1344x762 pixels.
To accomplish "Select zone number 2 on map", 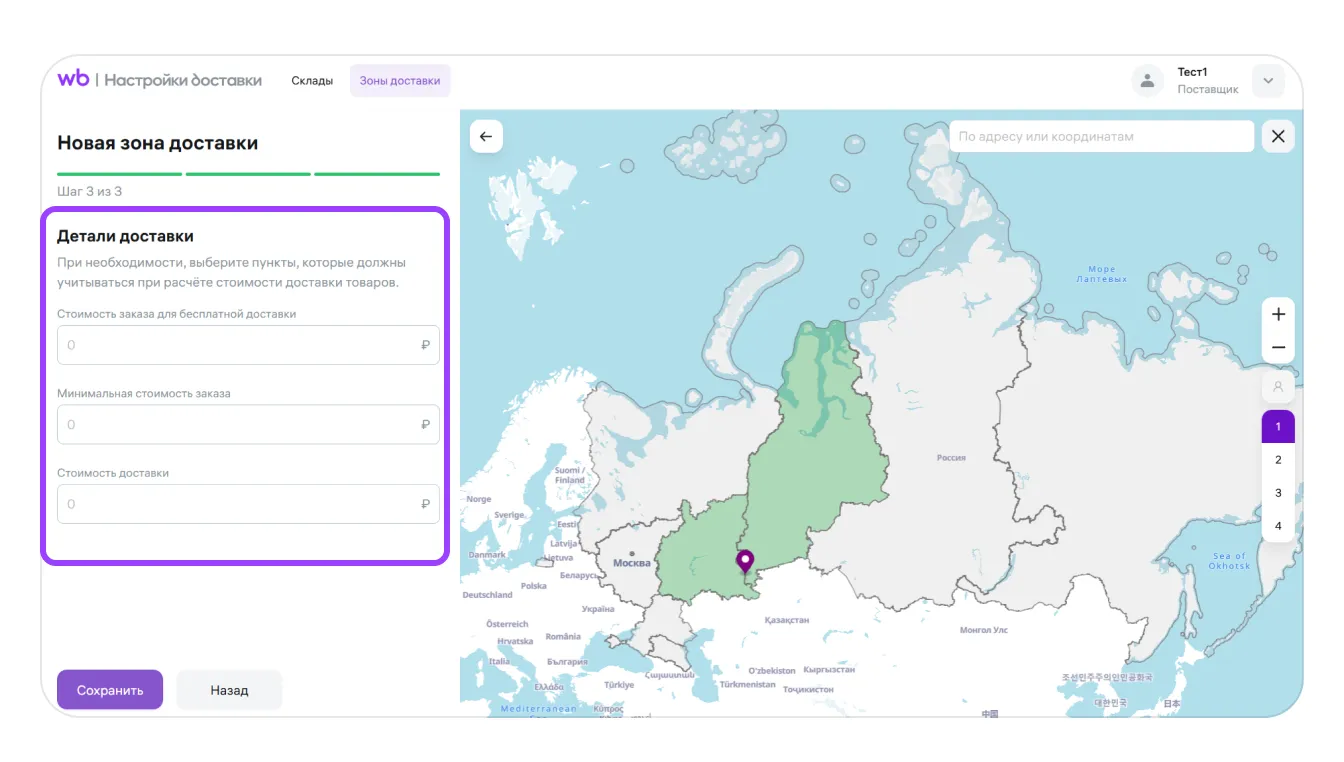I will click(x=1278, y=460).
